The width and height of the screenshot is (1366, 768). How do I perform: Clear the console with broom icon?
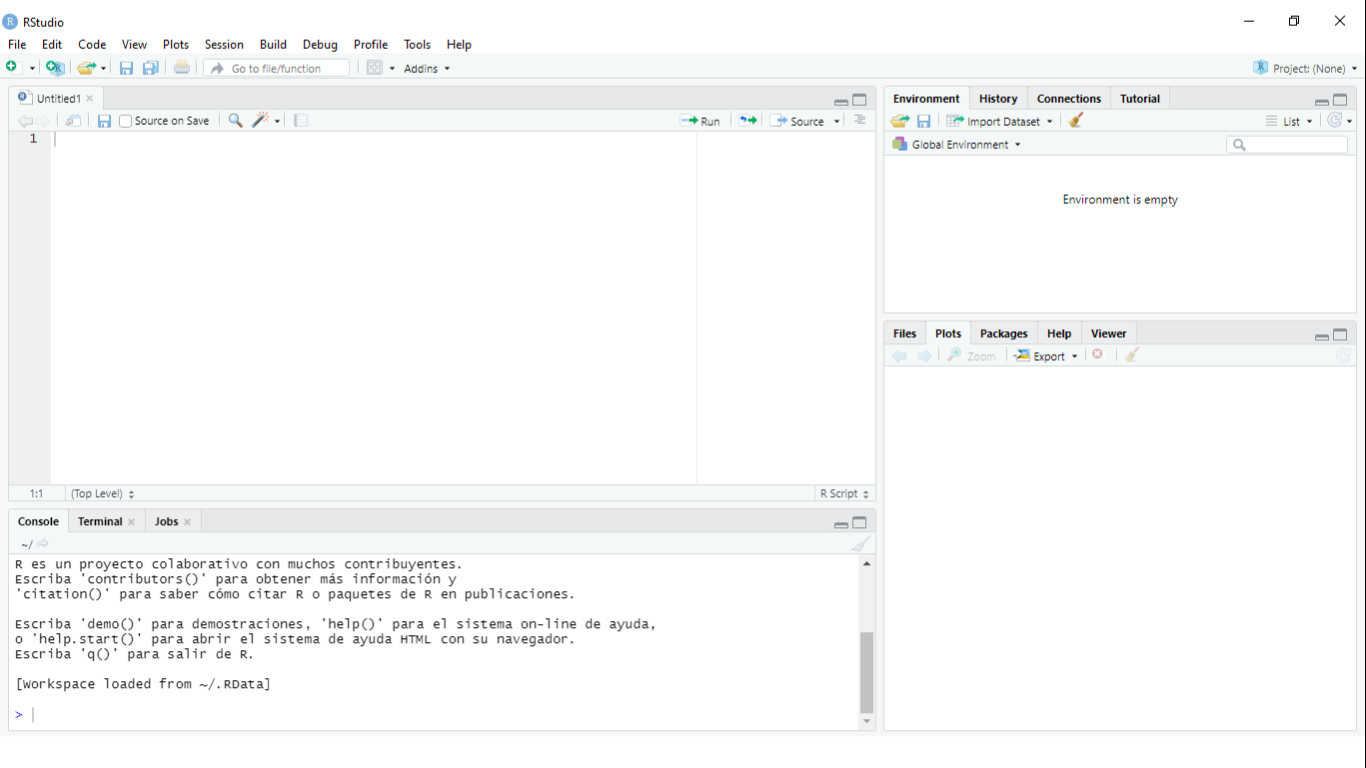click(860, 544)
